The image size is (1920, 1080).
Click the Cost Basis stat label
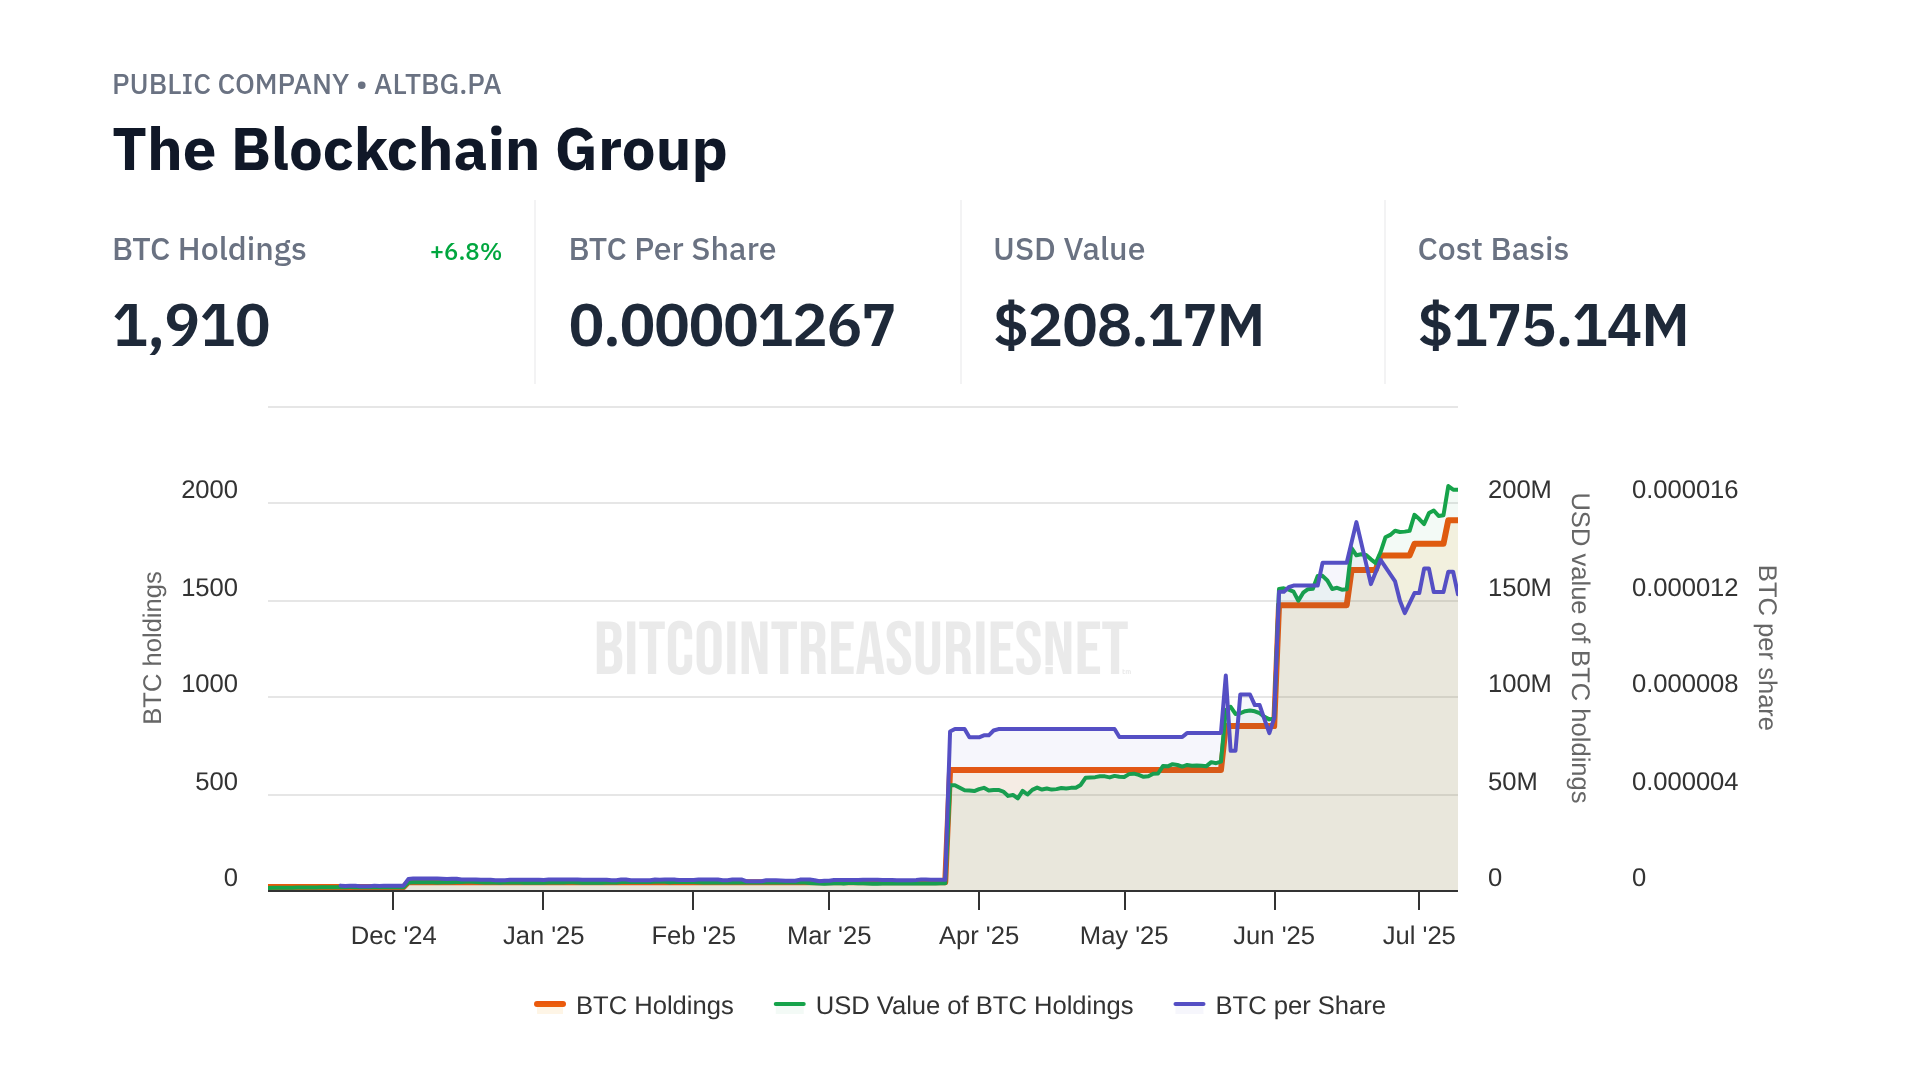tap(1493, 250)
